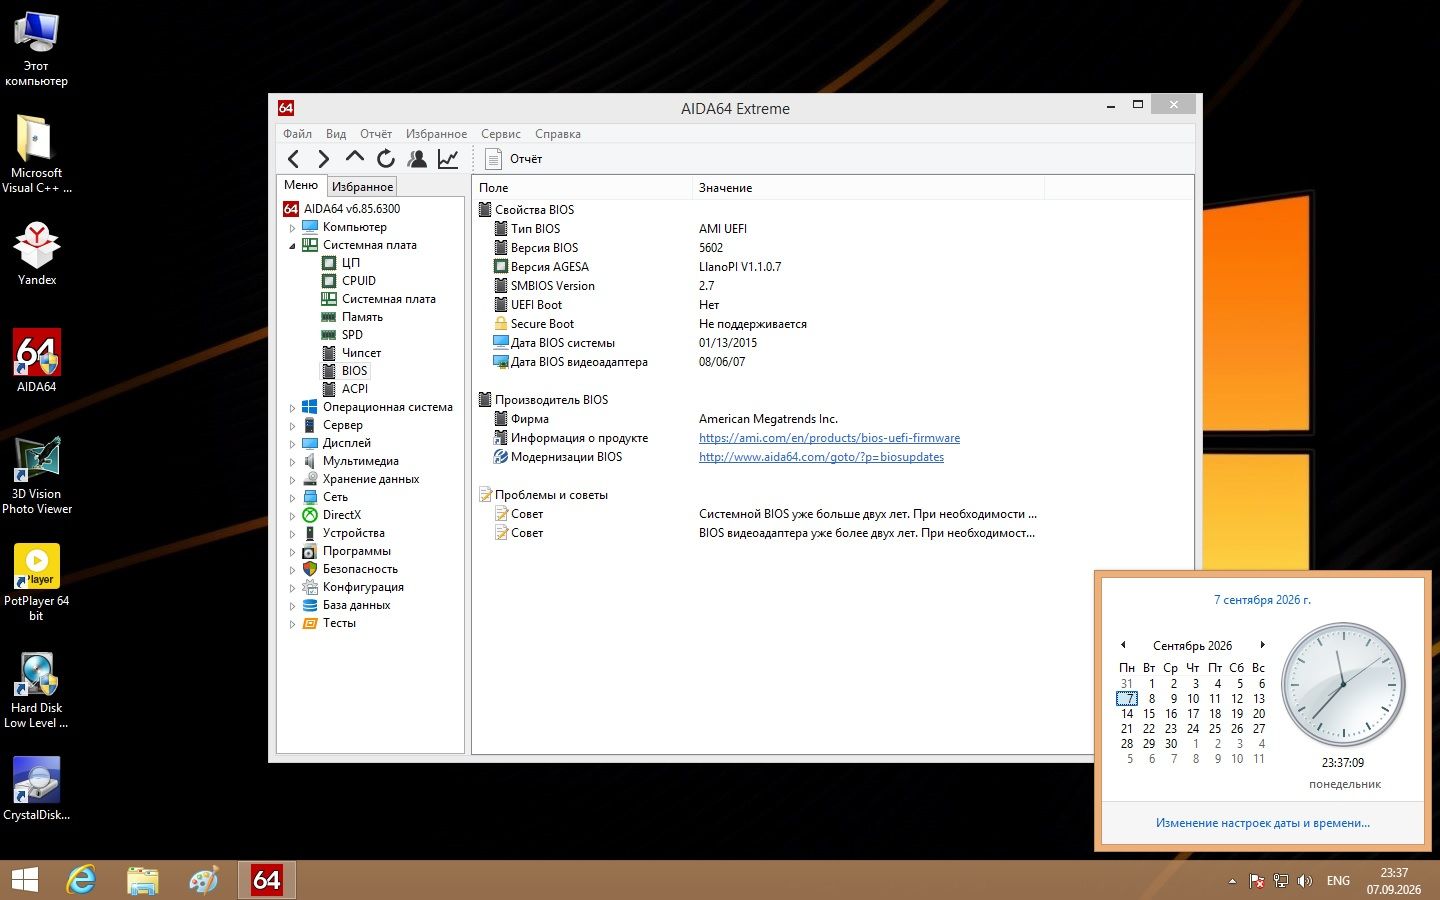Go forward using the right arrow toolbar icon
Image resolution: width=1440 pixels, height=900 pixels.
323,159
